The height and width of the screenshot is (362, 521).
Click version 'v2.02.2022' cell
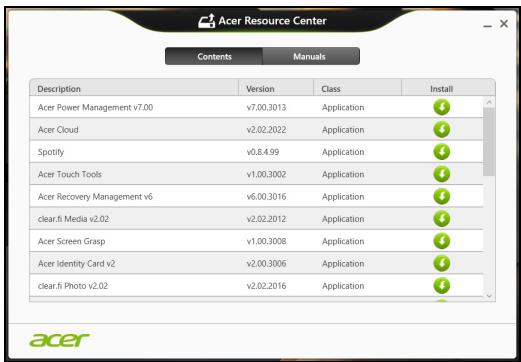(x=266, y=130)
